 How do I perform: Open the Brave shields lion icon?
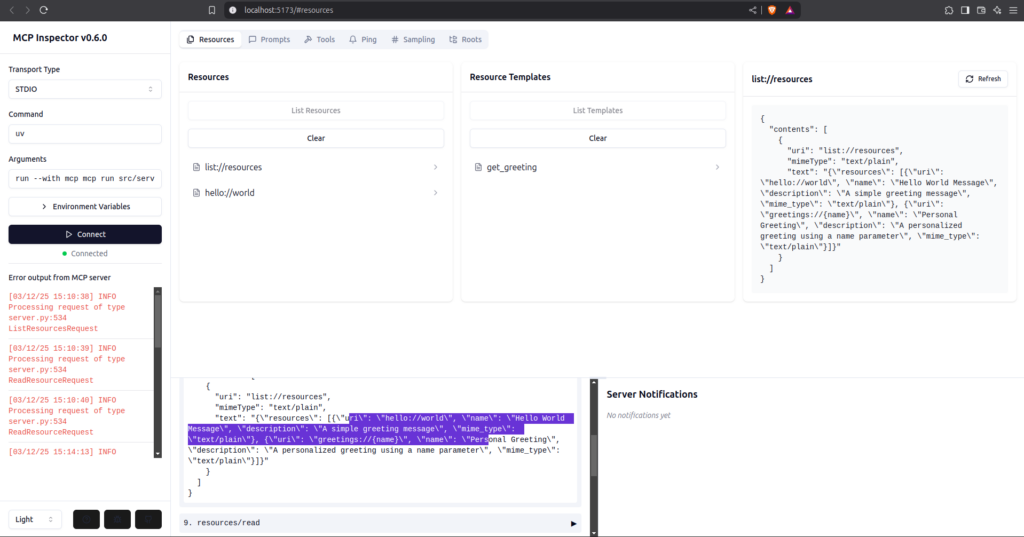(x=772, y=10)
